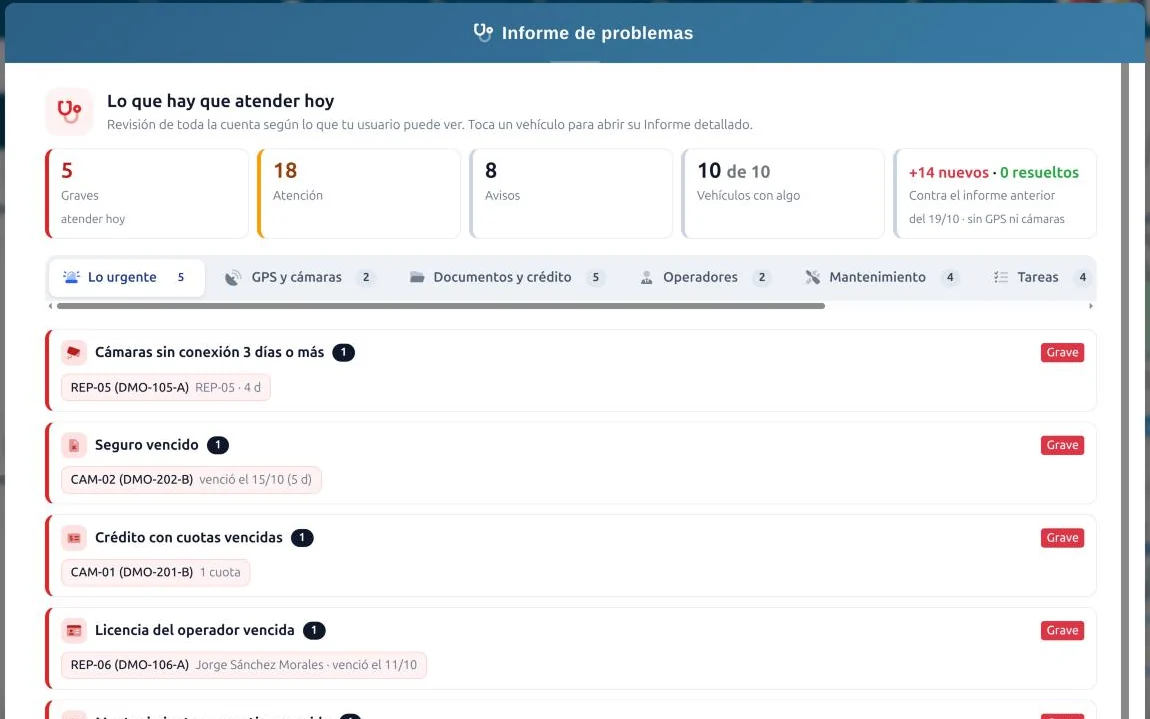Click the 18 Atención summary card

coord(359,194)
